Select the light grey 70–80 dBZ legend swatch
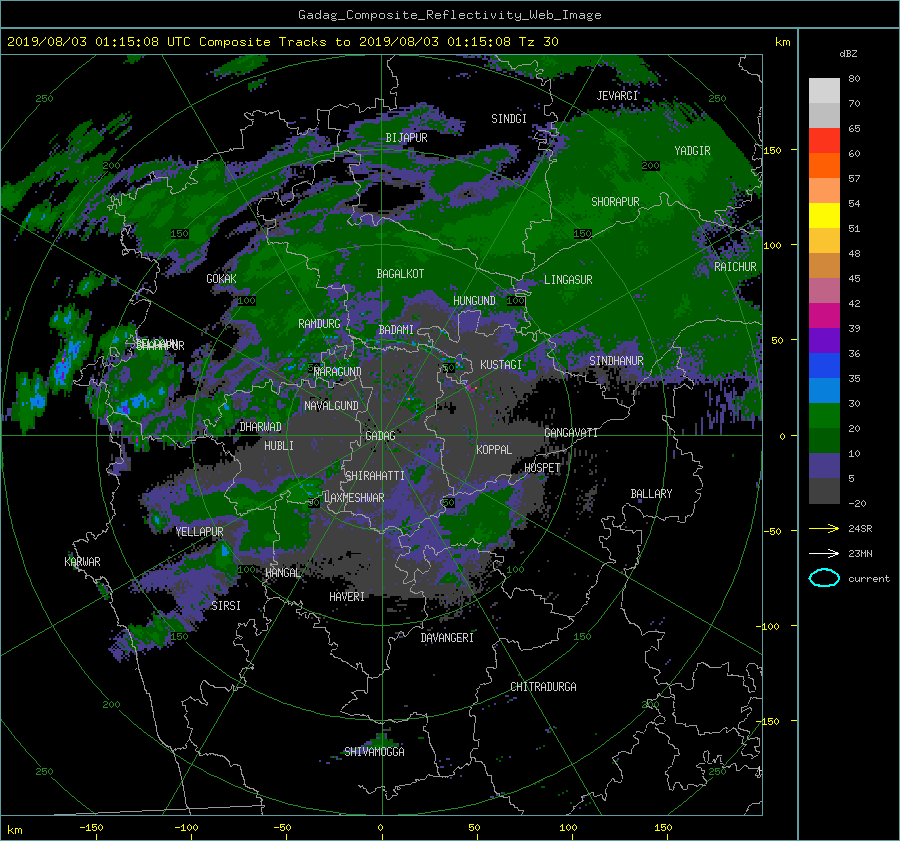Viewport: 900px width, 841px height. pyautogui.click(x=824, y=91)
